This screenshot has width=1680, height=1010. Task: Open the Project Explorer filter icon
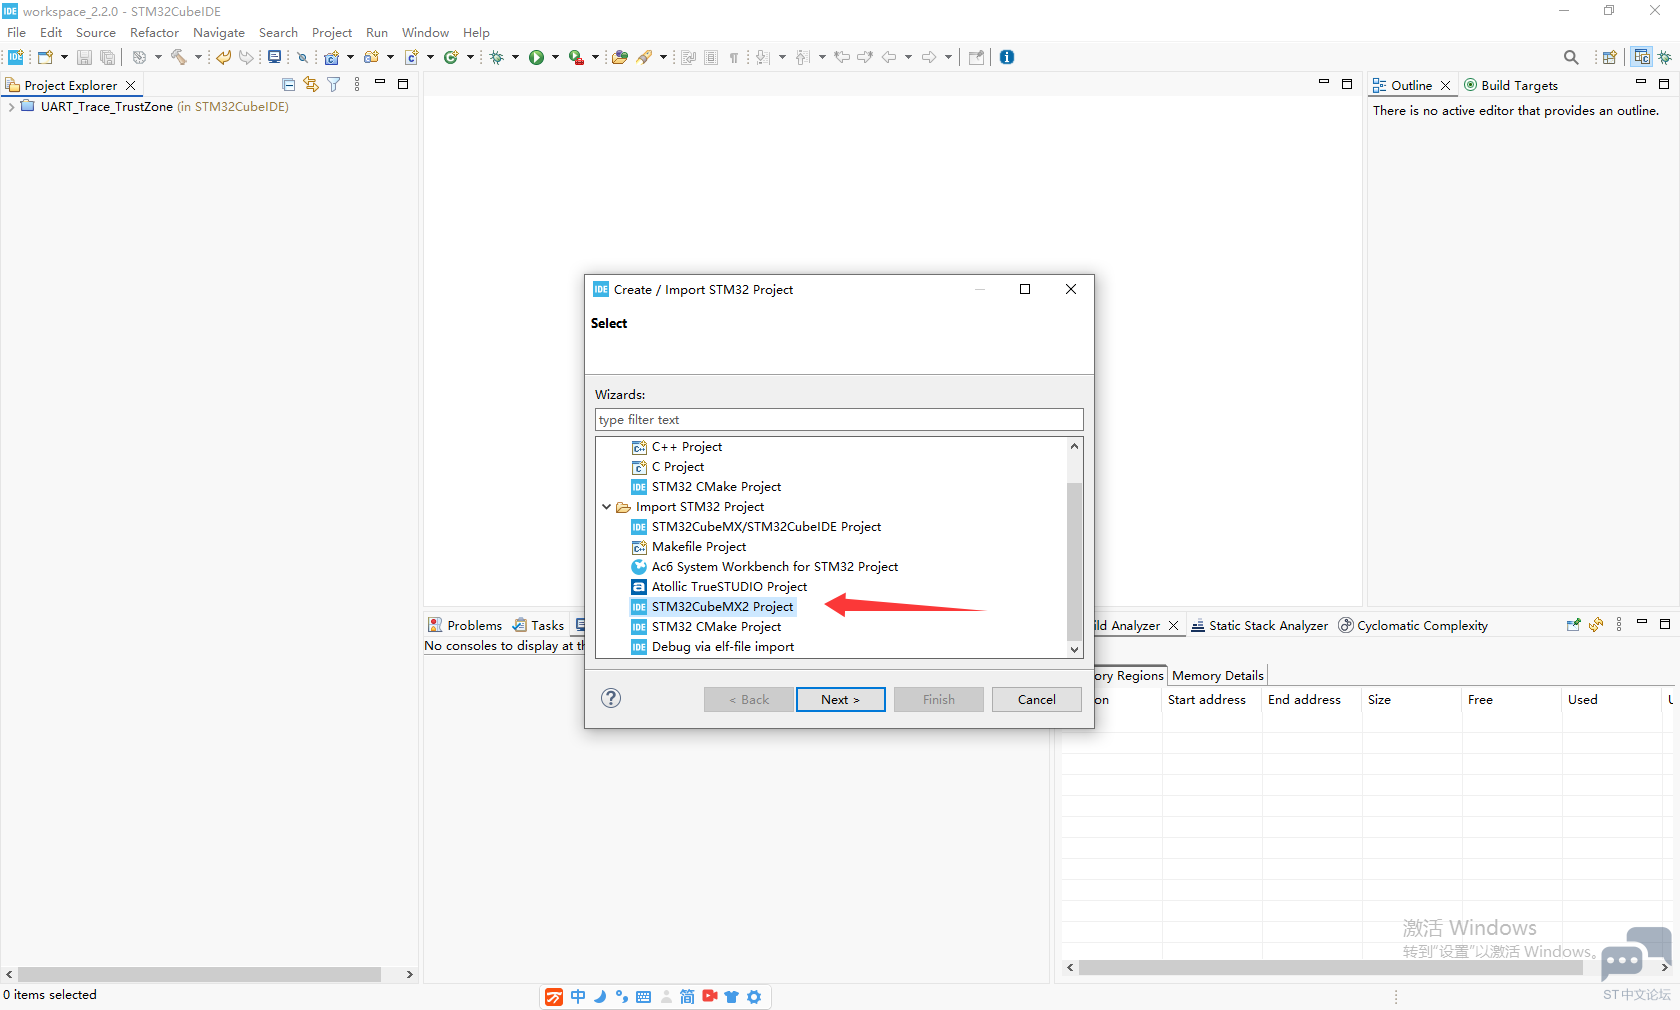click(334, 85)
